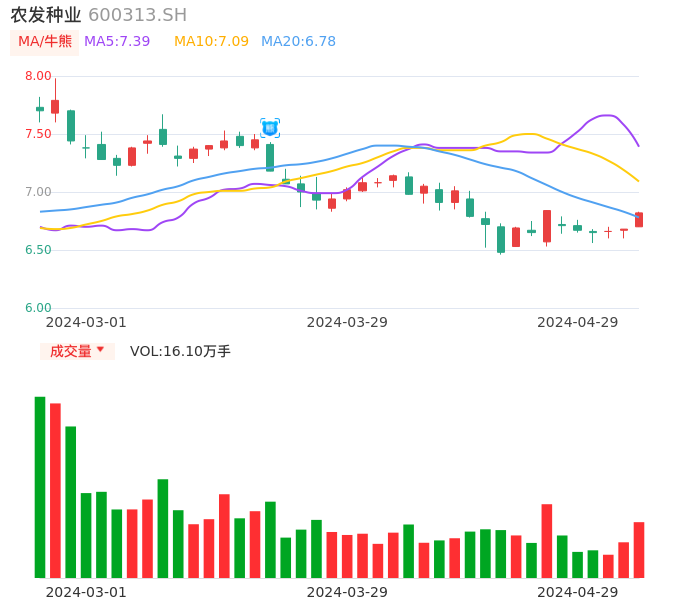Click the stock name 农发种业
This screenshot has width=686, height=606.
click(46, 15)
